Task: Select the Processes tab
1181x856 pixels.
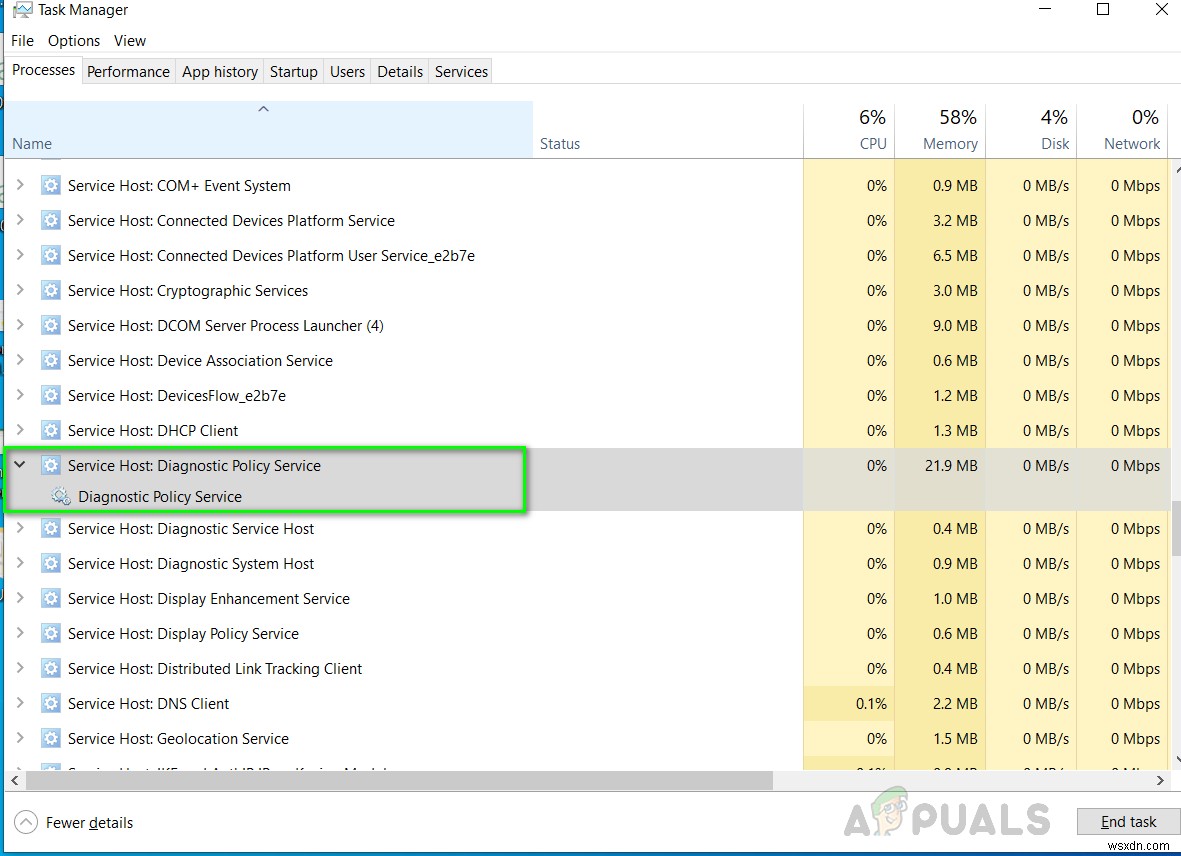Action: [x=43, y=70]
